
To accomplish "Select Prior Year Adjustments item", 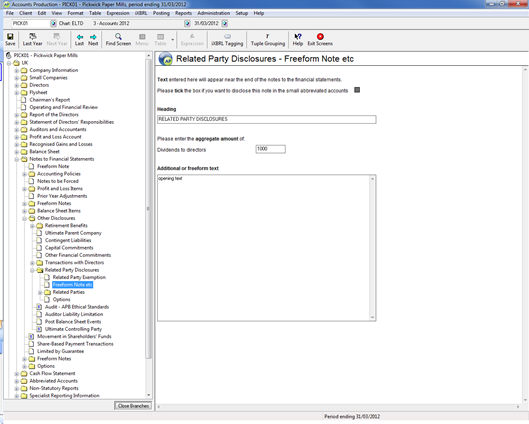I will click(62, 196).
